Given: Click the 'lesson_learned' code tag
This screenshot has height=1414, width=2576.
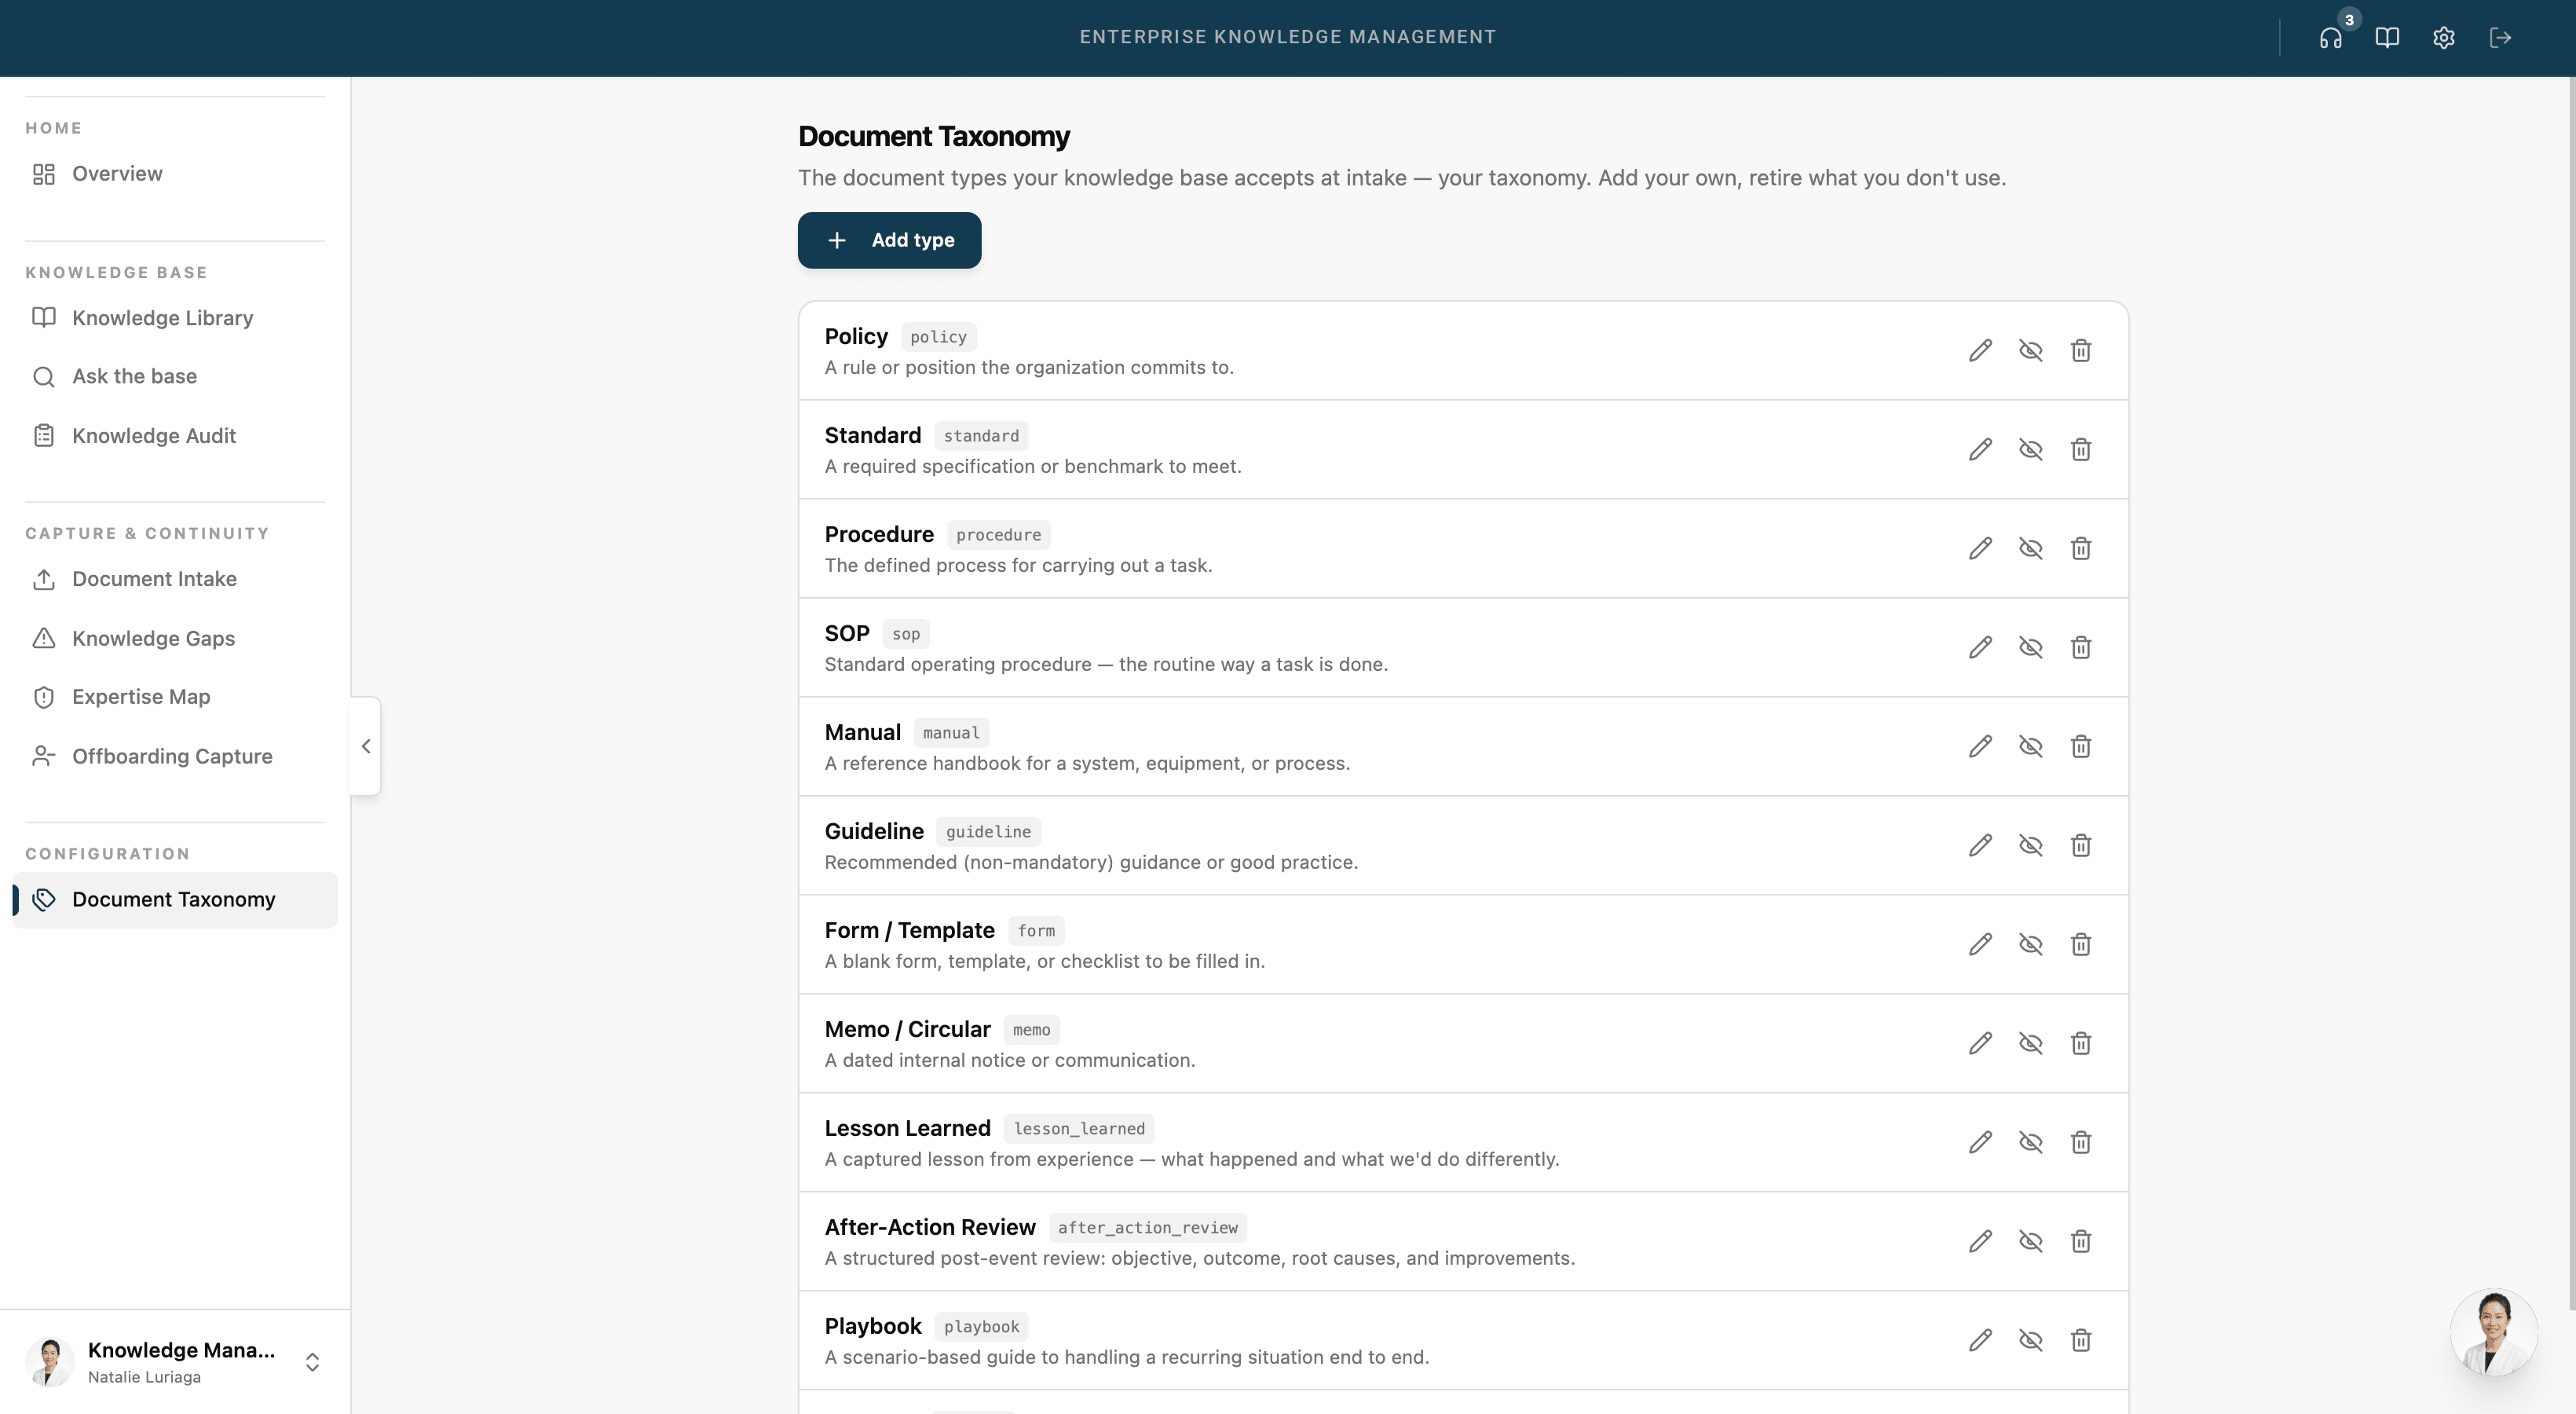Looking at the screenshot, I should pos(1079,1129).
